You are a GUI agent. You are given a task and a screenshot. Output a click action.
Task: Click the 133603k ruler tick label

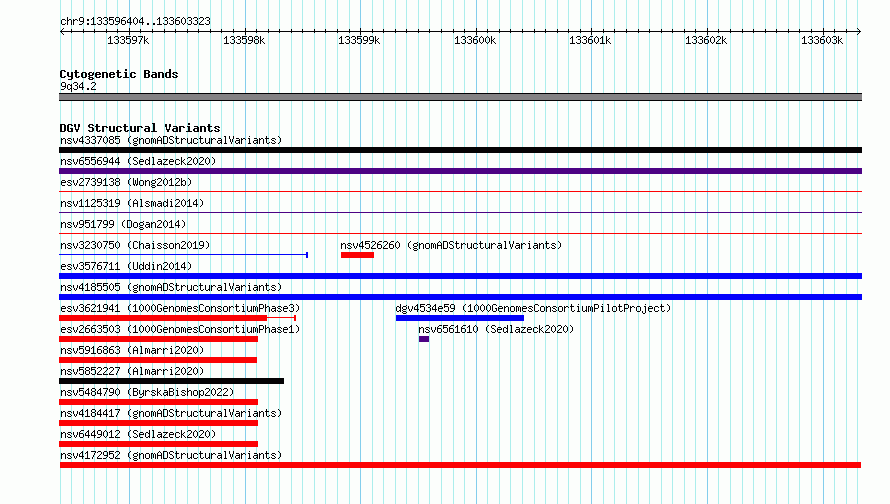821,40
